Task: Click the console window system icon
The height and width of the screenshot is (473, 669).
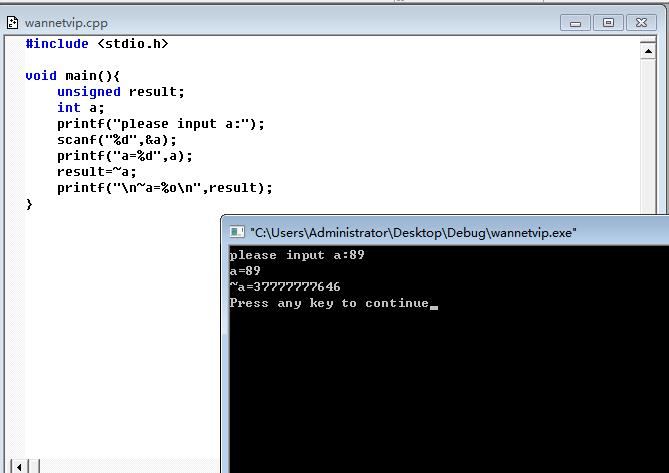Action: [x=237, y=232]
